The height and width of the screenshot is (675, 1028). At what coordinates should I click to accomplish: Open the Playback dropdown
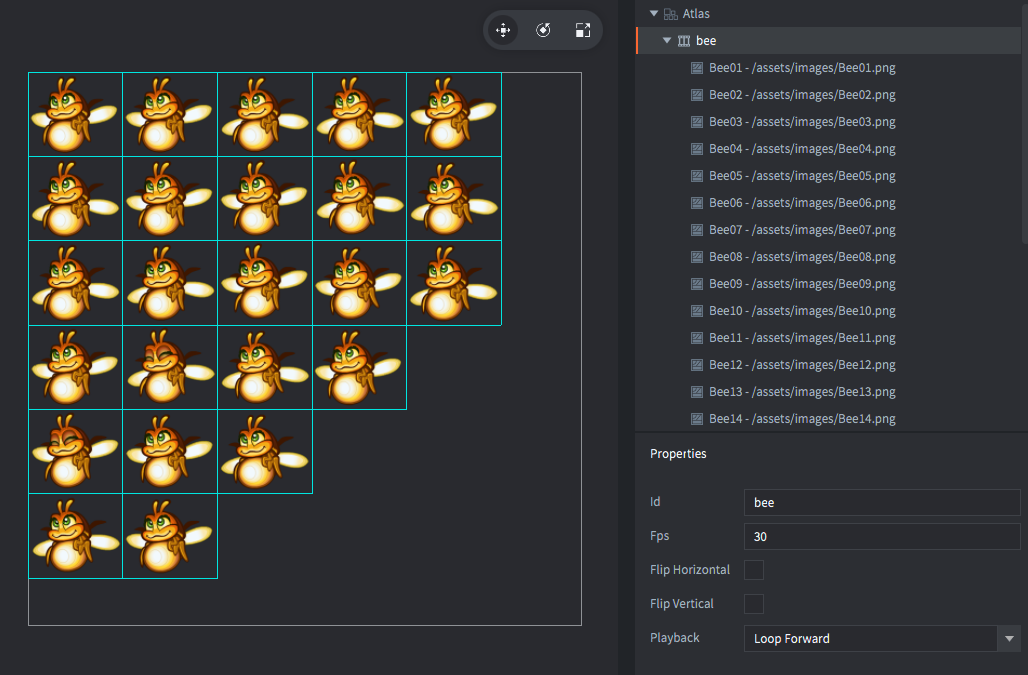tap(1009, 639)
